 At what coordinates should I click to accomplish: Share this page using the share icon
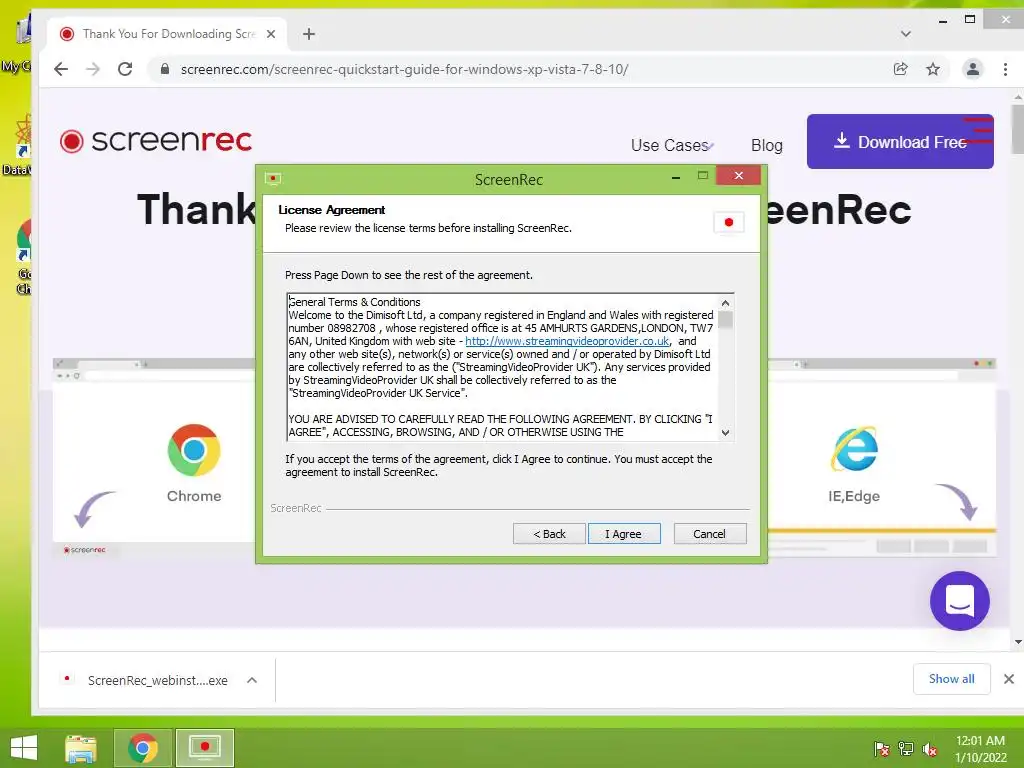click(x=901, y=69)
